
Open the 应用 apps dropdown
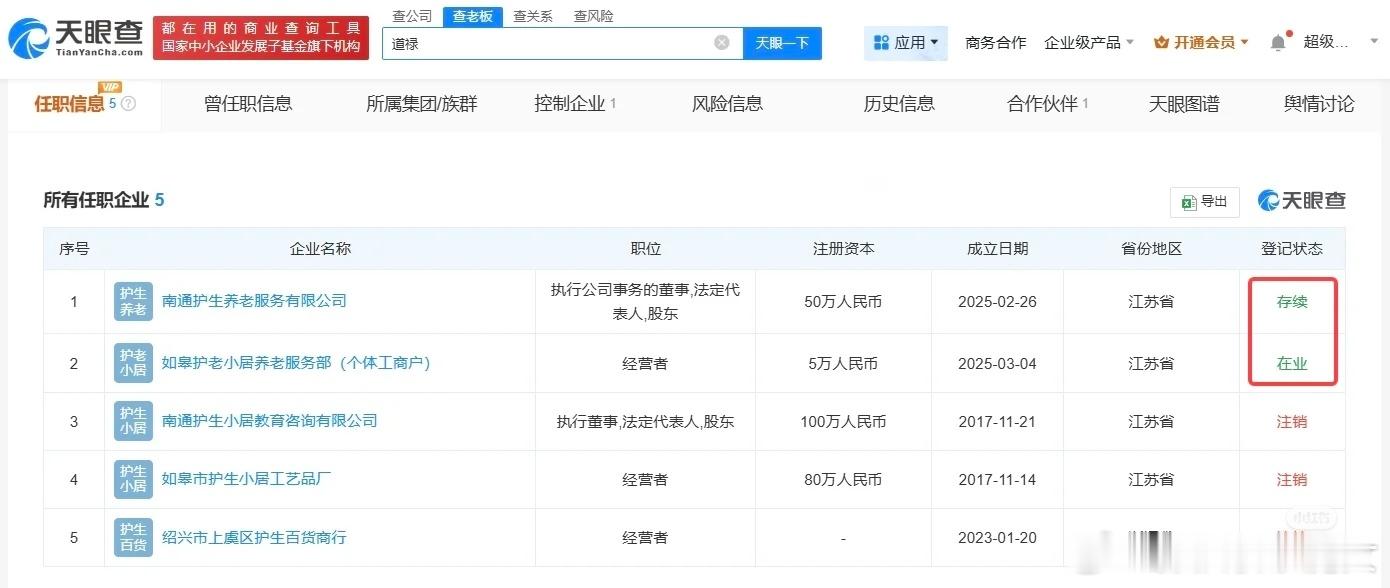tap(906, 42)
